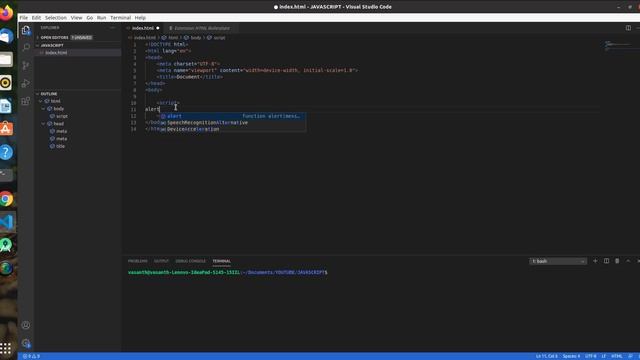Click Ln 11, Col 6 in status bar
640x360 pixels.
[x=547, y=356]
